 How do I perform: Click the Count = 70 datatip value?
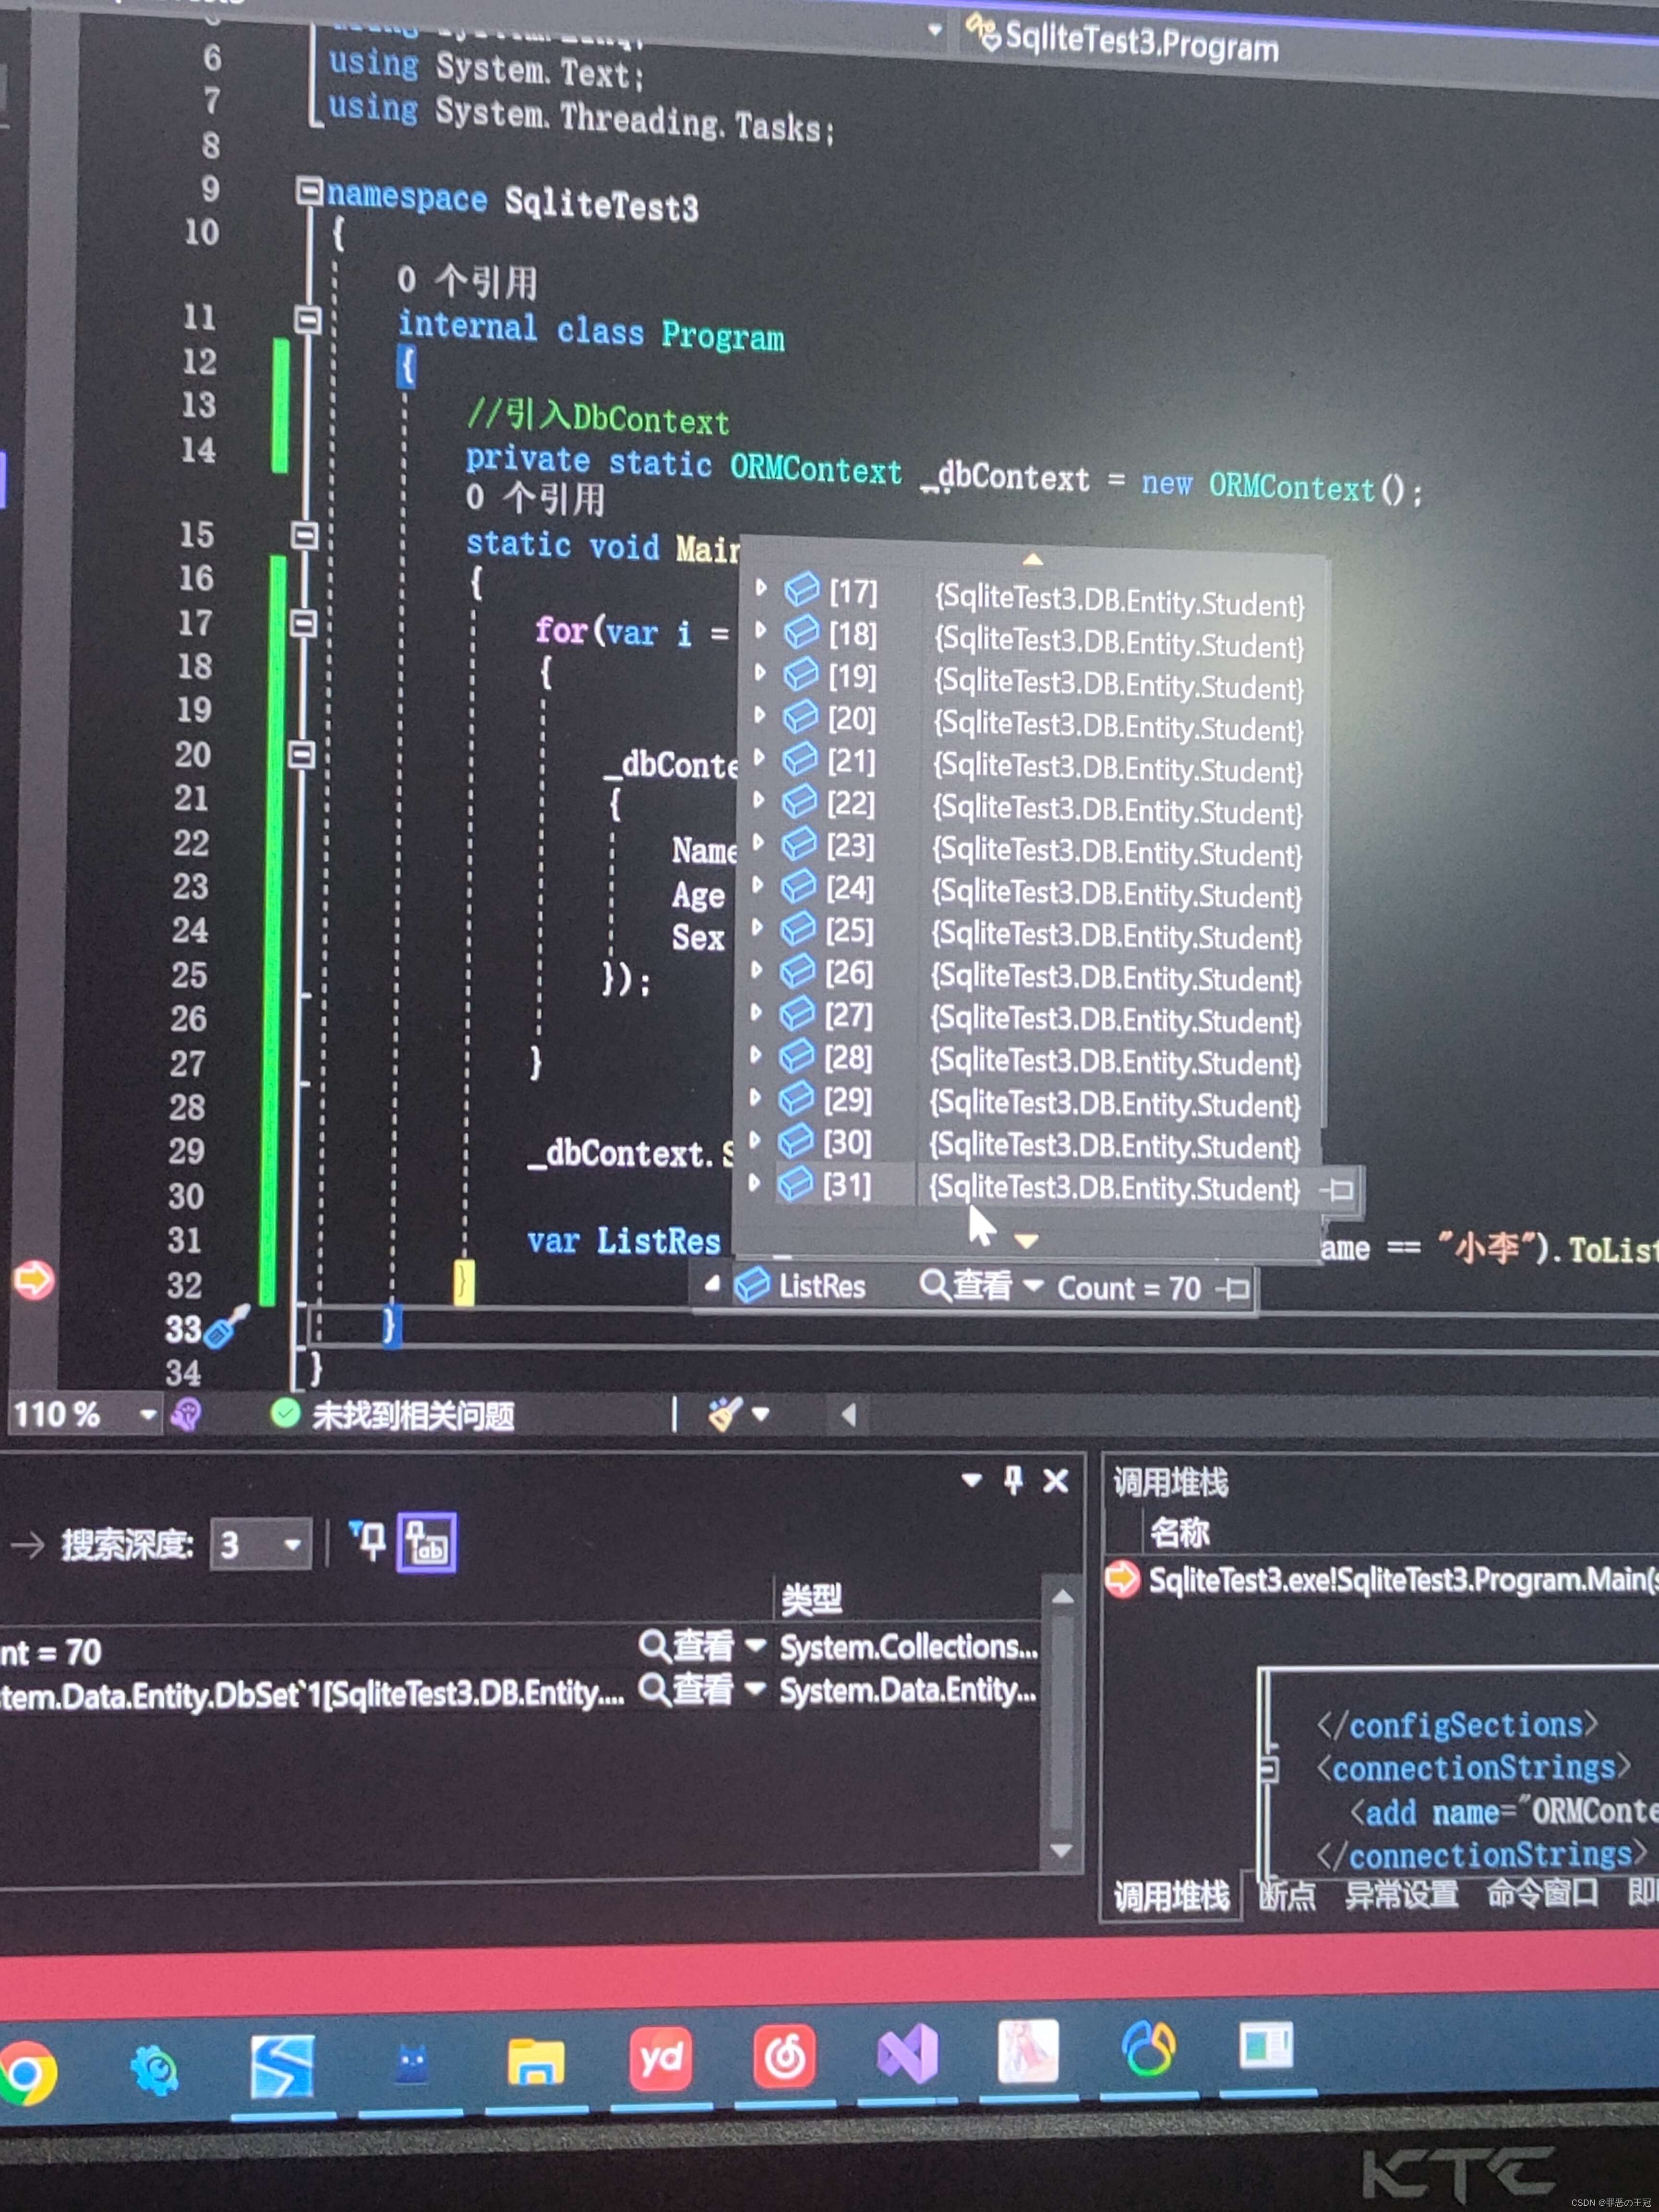click(x=1129, y=1288)
